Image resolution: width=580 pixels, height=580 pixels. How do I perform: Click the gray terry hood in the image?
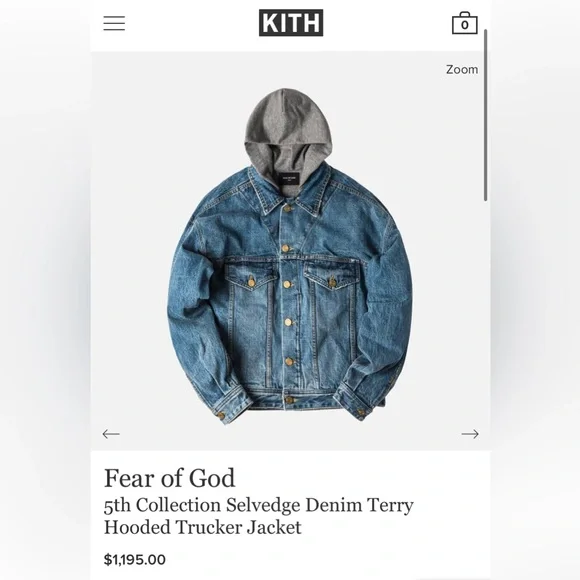(x=287, y=129)
